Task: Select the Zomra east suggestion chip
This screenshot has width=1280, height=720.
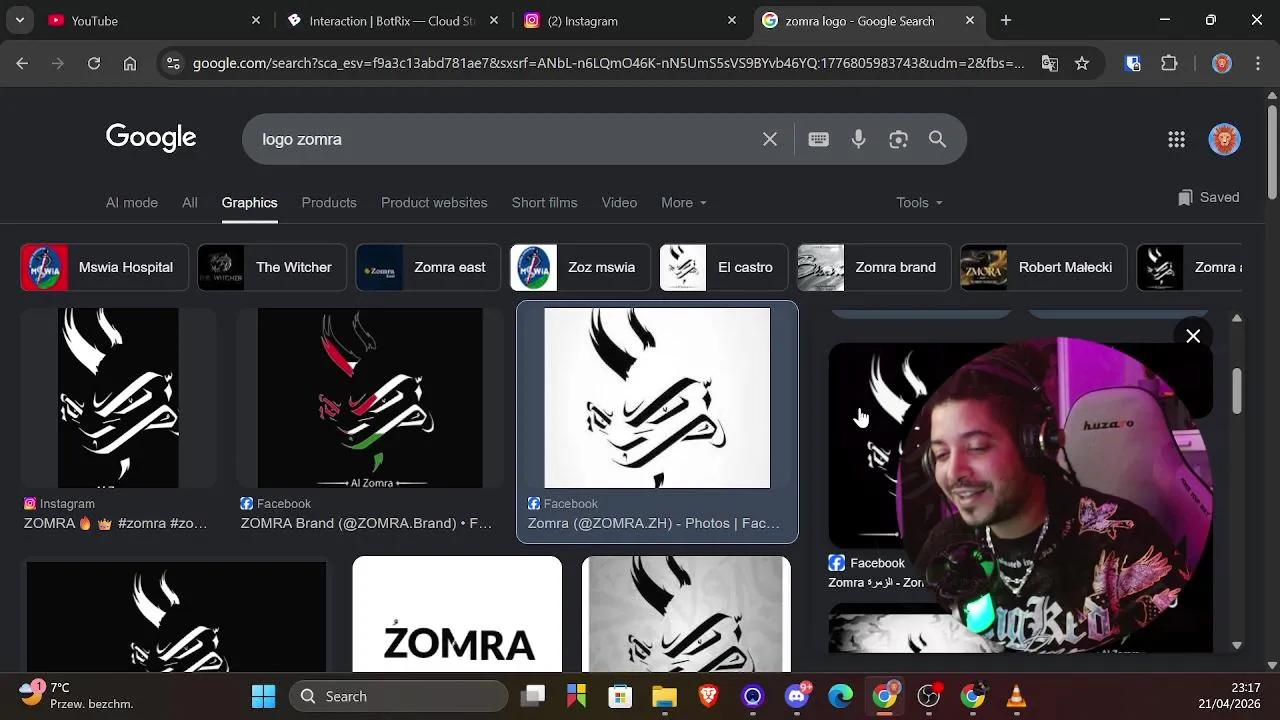Action: tap(428, 267)
